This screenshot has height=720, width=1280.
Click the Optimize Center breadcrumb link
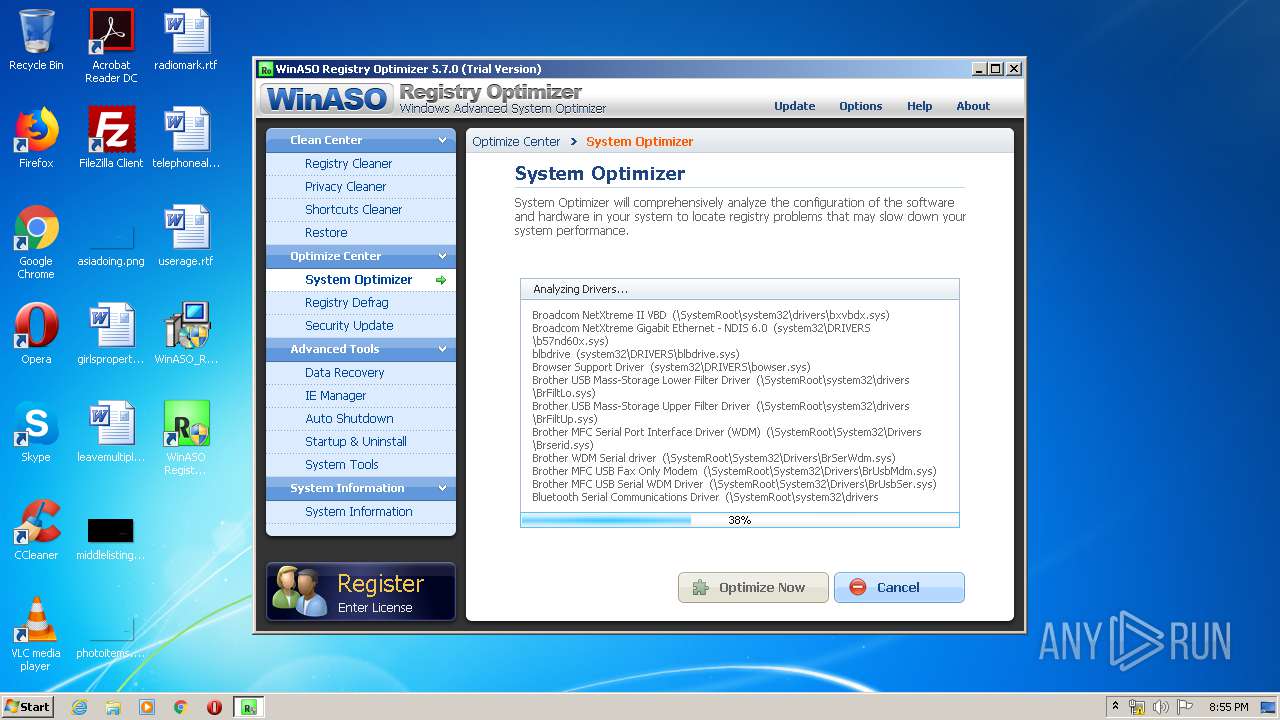pyautogui.click(x=516, y=142)
